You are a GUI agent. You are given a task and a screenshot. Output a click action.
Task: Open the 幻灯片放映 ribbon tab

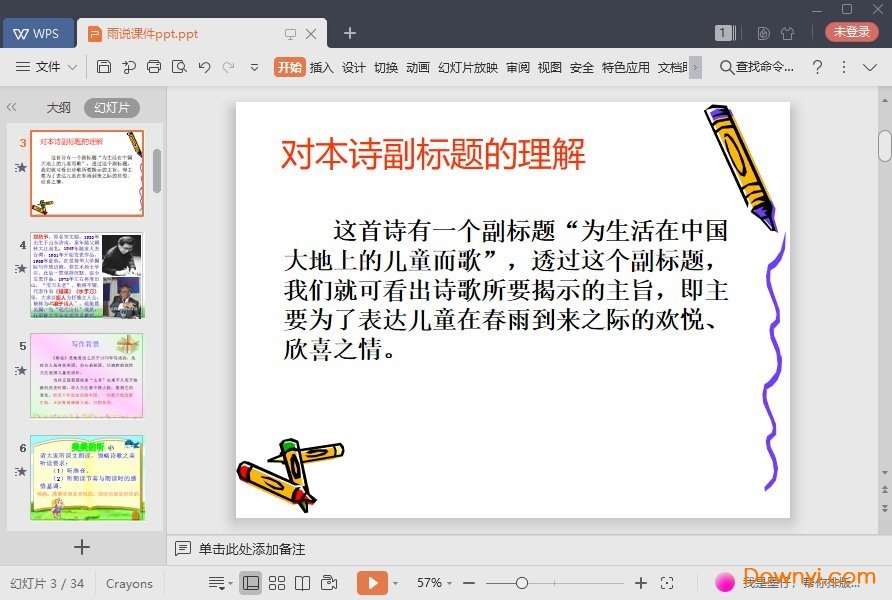click(467, 67)
